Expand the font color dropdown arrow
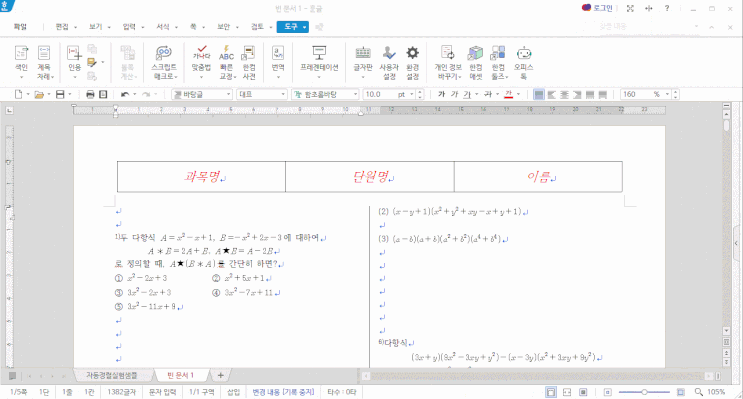This screenshot has height=399, width=743. click(x=518, y=94)
